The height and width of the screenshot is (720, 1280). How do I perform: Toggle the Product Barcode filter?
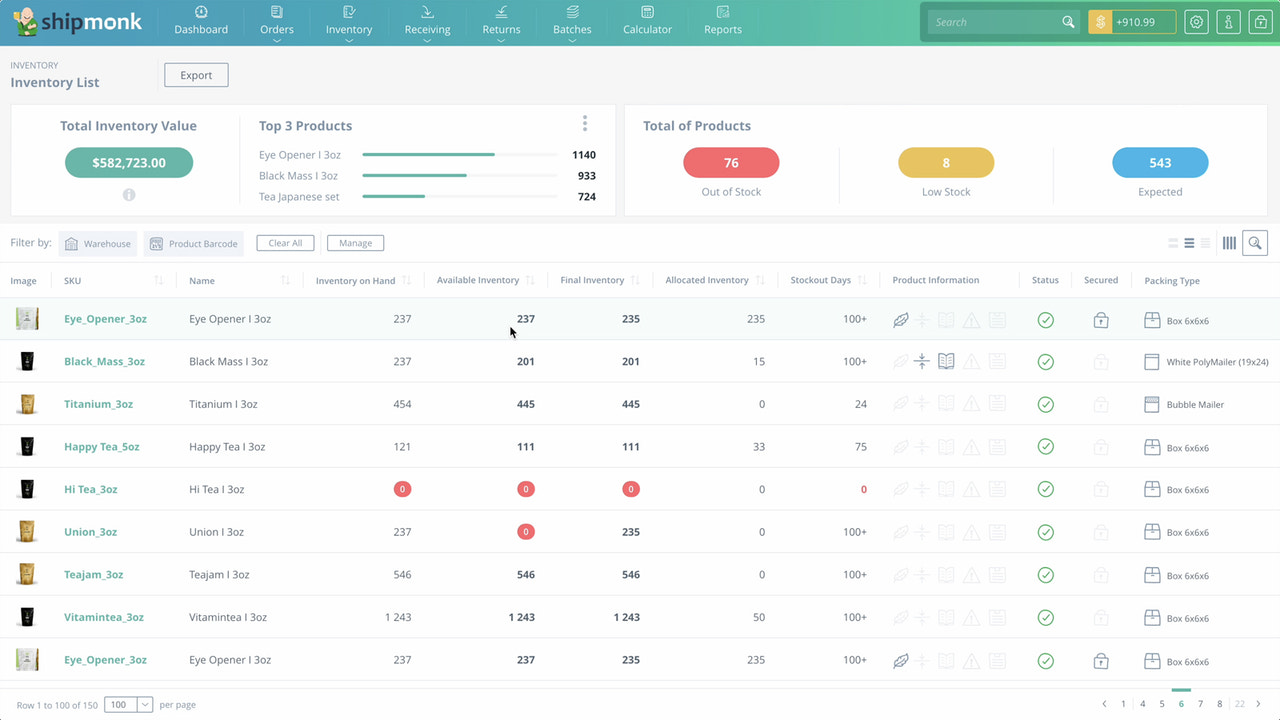tap(193, 243)
